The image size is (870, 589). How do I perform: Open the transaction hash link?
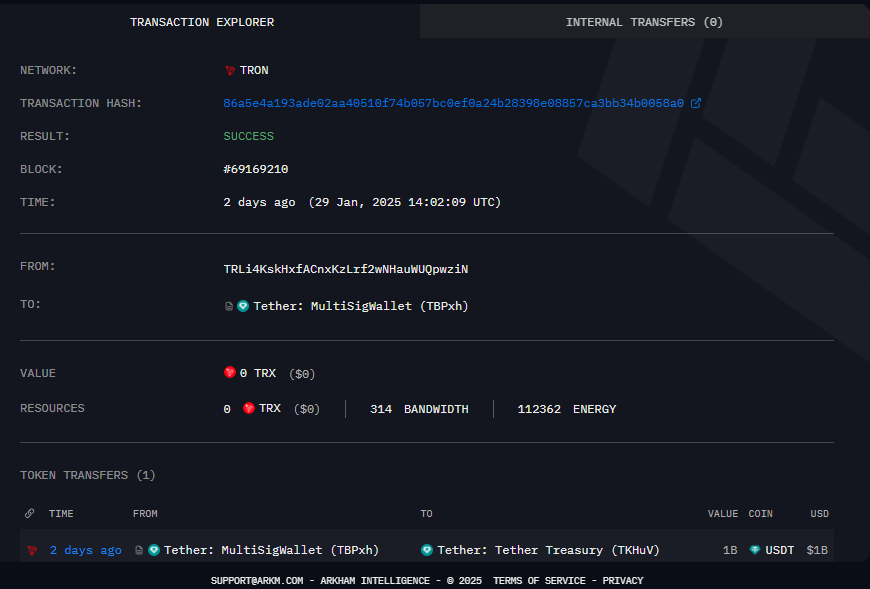(453, 103)
